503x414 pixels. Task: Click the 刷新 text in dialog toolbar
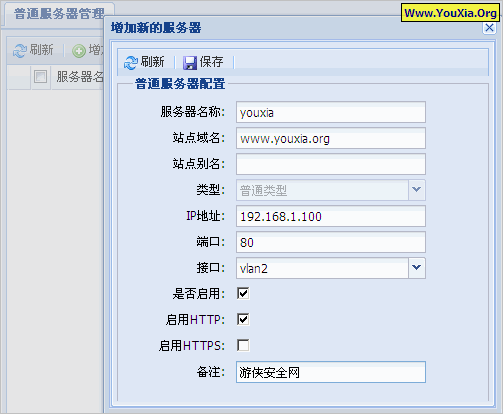[153, 62]
